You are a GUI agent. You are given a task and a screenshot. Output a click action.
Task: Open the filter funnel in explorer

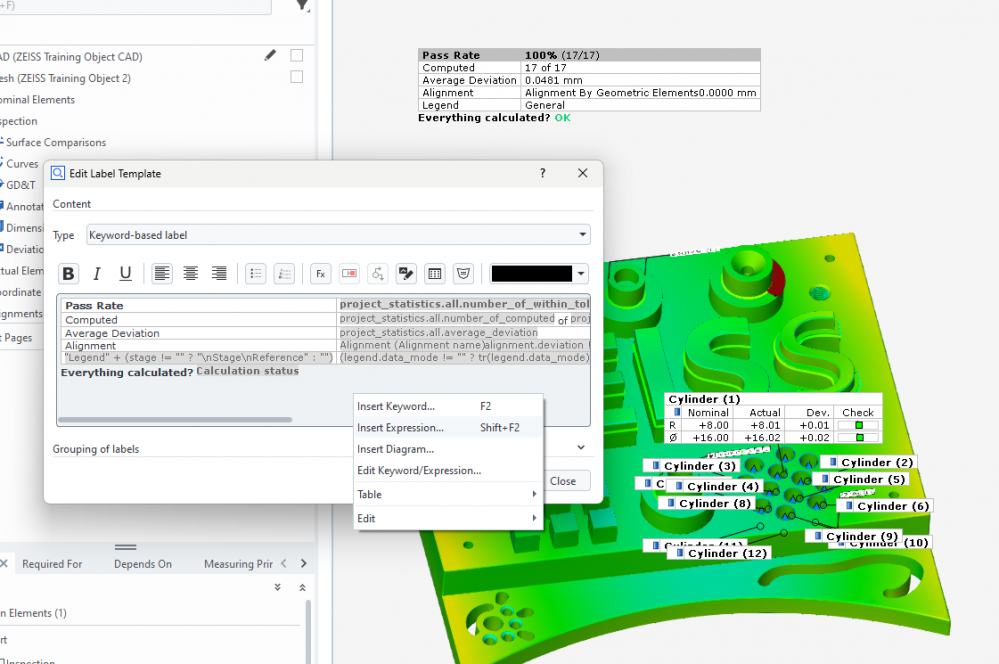[303, 6]
